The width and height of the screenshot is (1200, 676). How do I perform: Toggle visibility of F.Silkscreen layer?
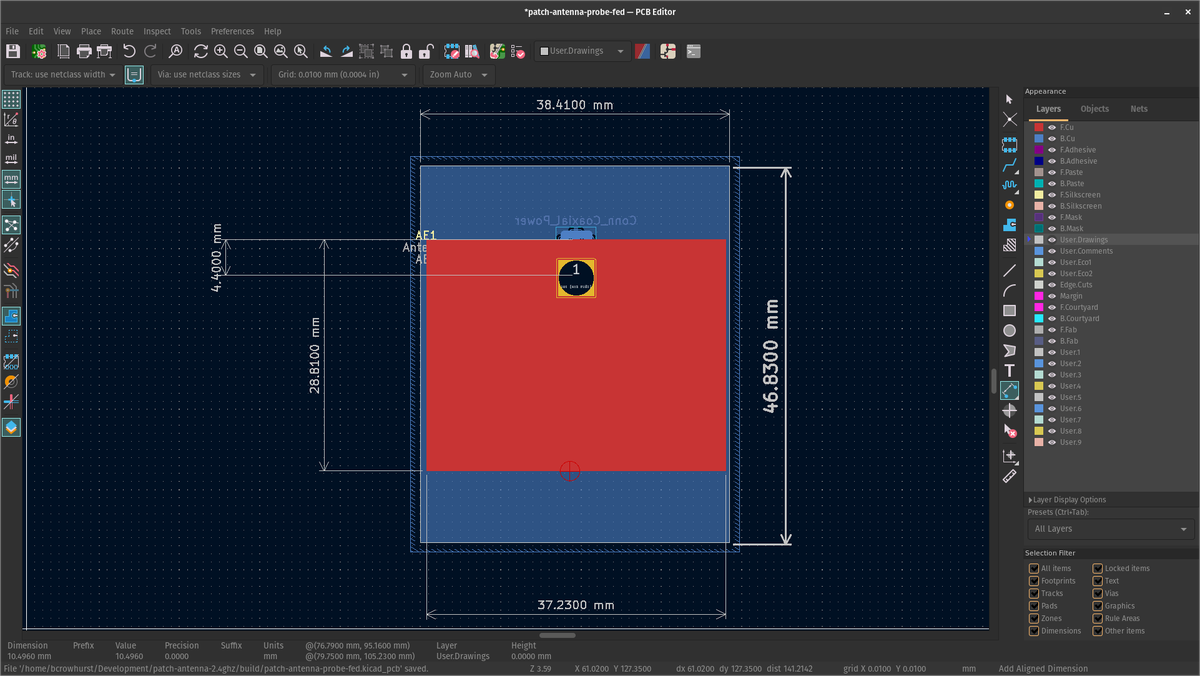point(1052,195)
